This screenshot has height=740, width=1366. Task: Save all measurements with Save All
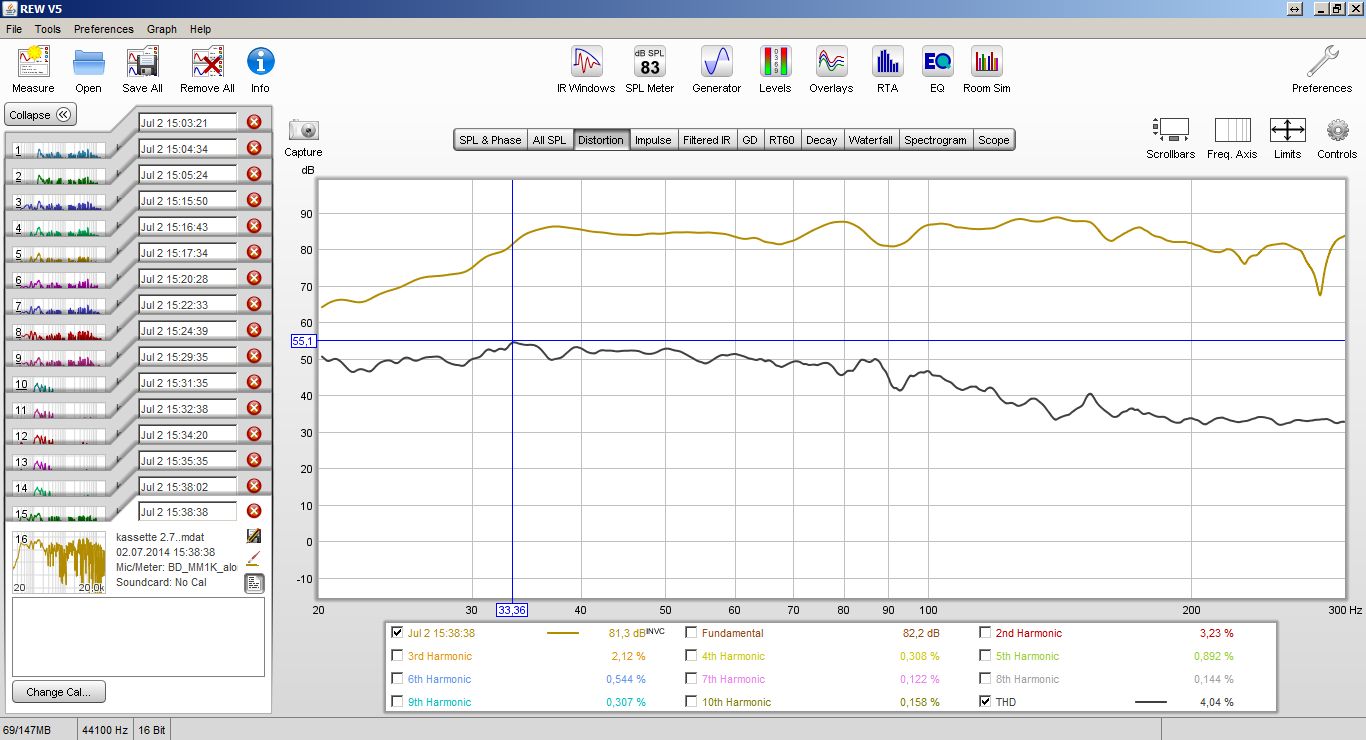pos(143,62)
